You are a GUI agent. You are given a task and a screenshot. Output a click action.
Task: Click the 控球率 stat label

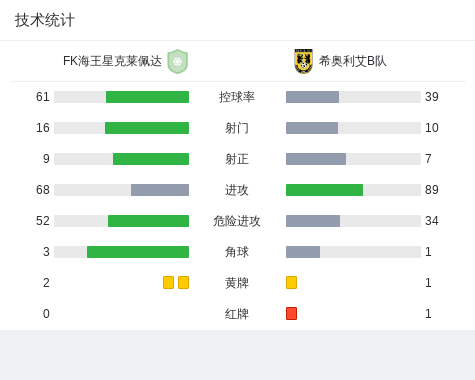[x=237, y=97]
